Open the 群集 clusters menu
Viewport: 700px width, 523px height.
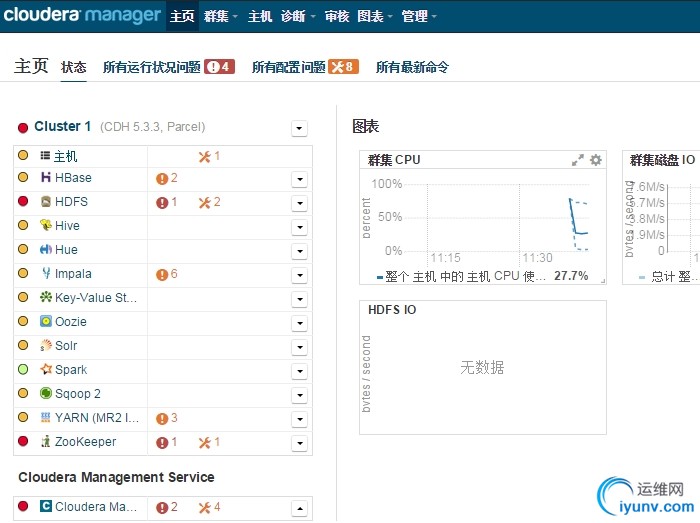(x=221, y=16)
